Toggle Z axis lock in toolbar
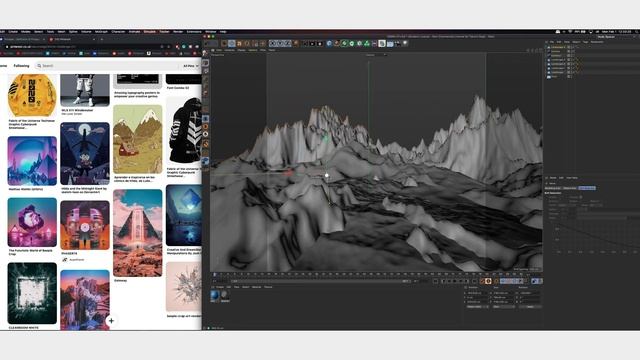 287,43
